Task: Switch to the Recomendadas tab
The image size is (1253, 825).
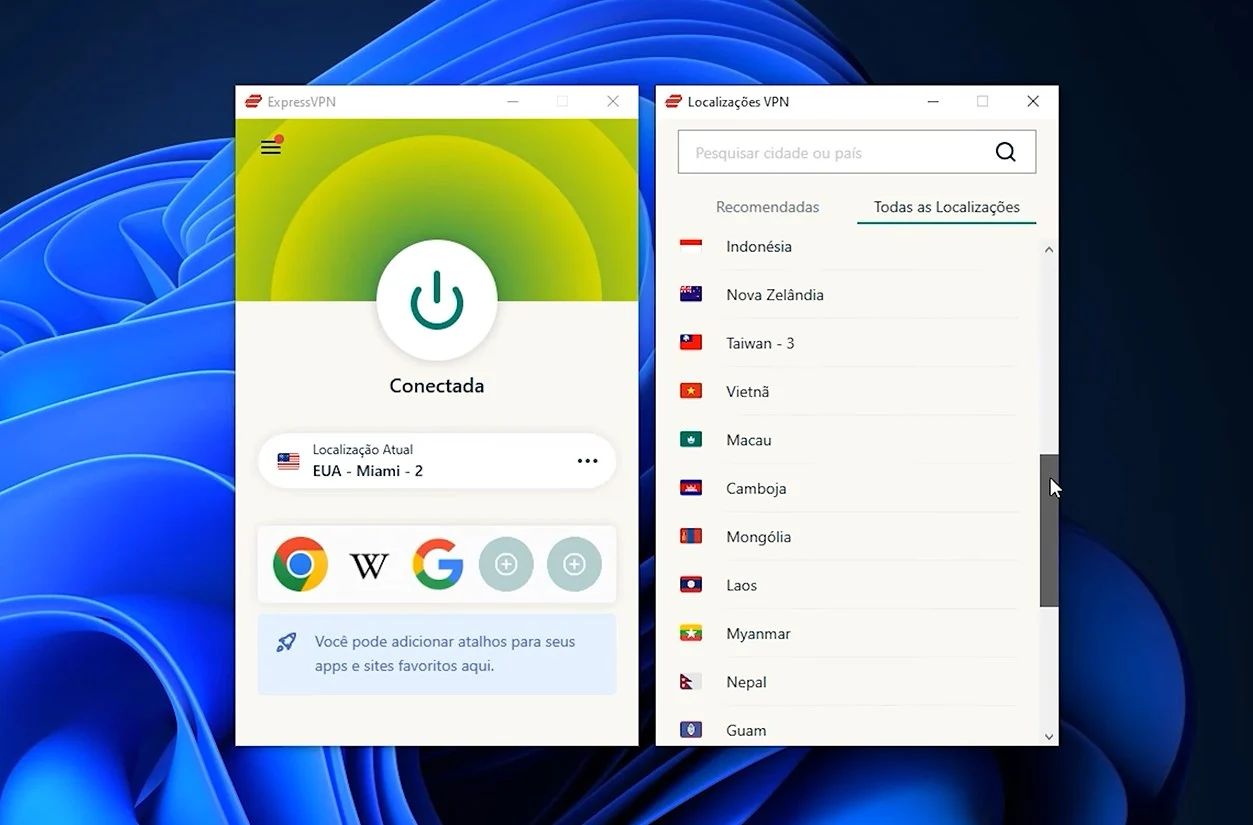Action: 767,207
